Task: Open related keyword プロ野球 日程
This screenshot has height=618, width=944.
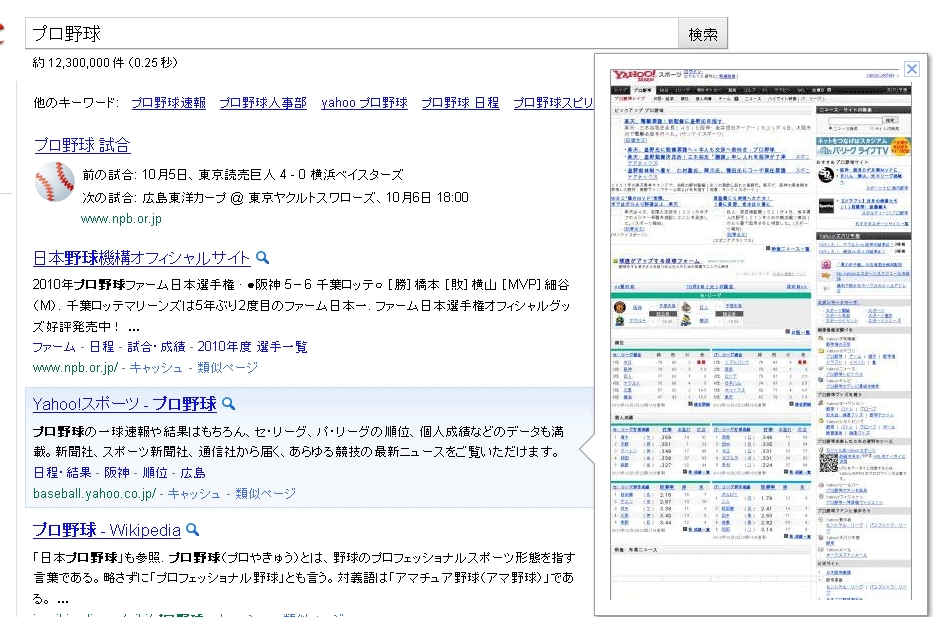Action: [x=461, y=103]
